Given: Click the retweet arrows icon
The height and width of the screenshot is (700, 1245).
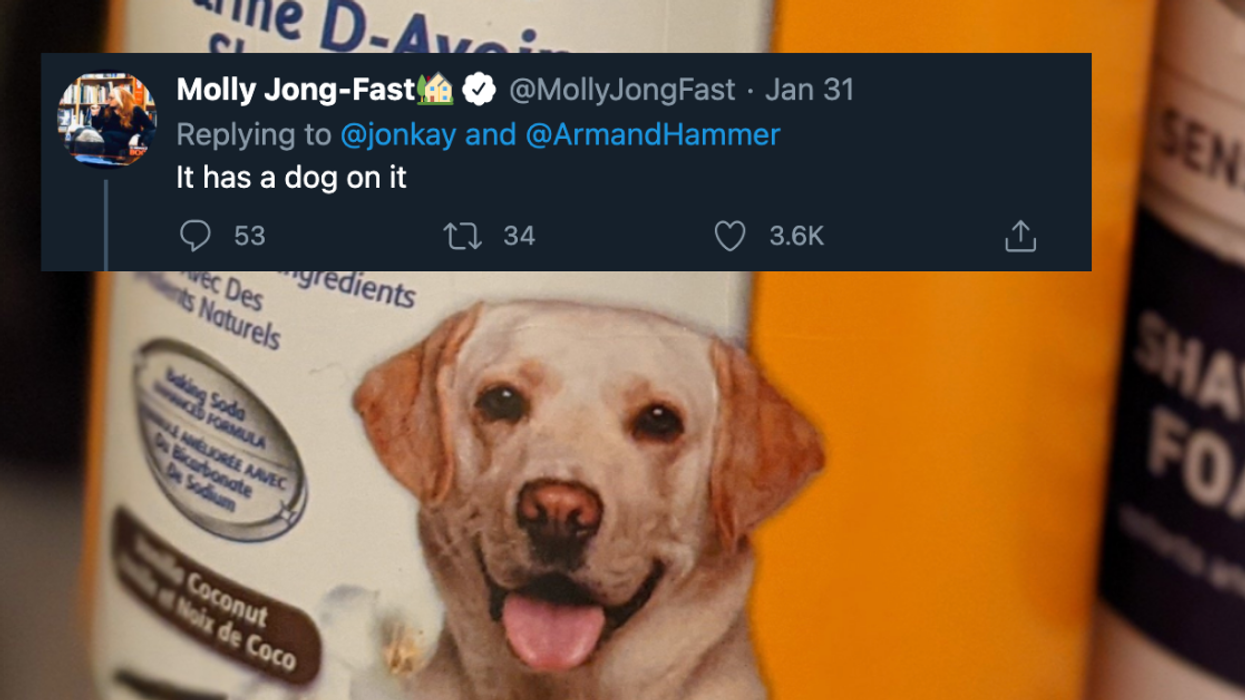Looking at the screenshot, I should 462,236.
